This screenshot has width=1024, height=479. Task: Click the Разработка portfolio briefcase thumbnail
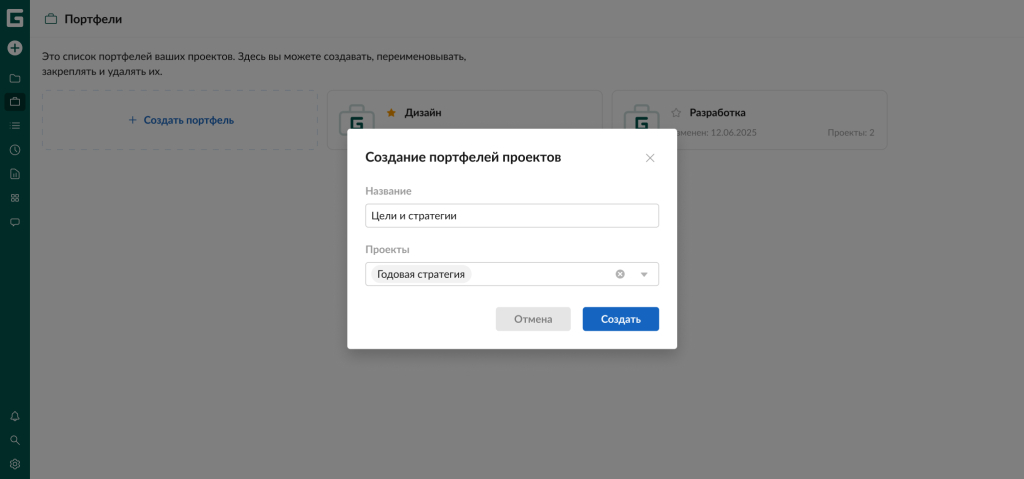click(641, 117)
